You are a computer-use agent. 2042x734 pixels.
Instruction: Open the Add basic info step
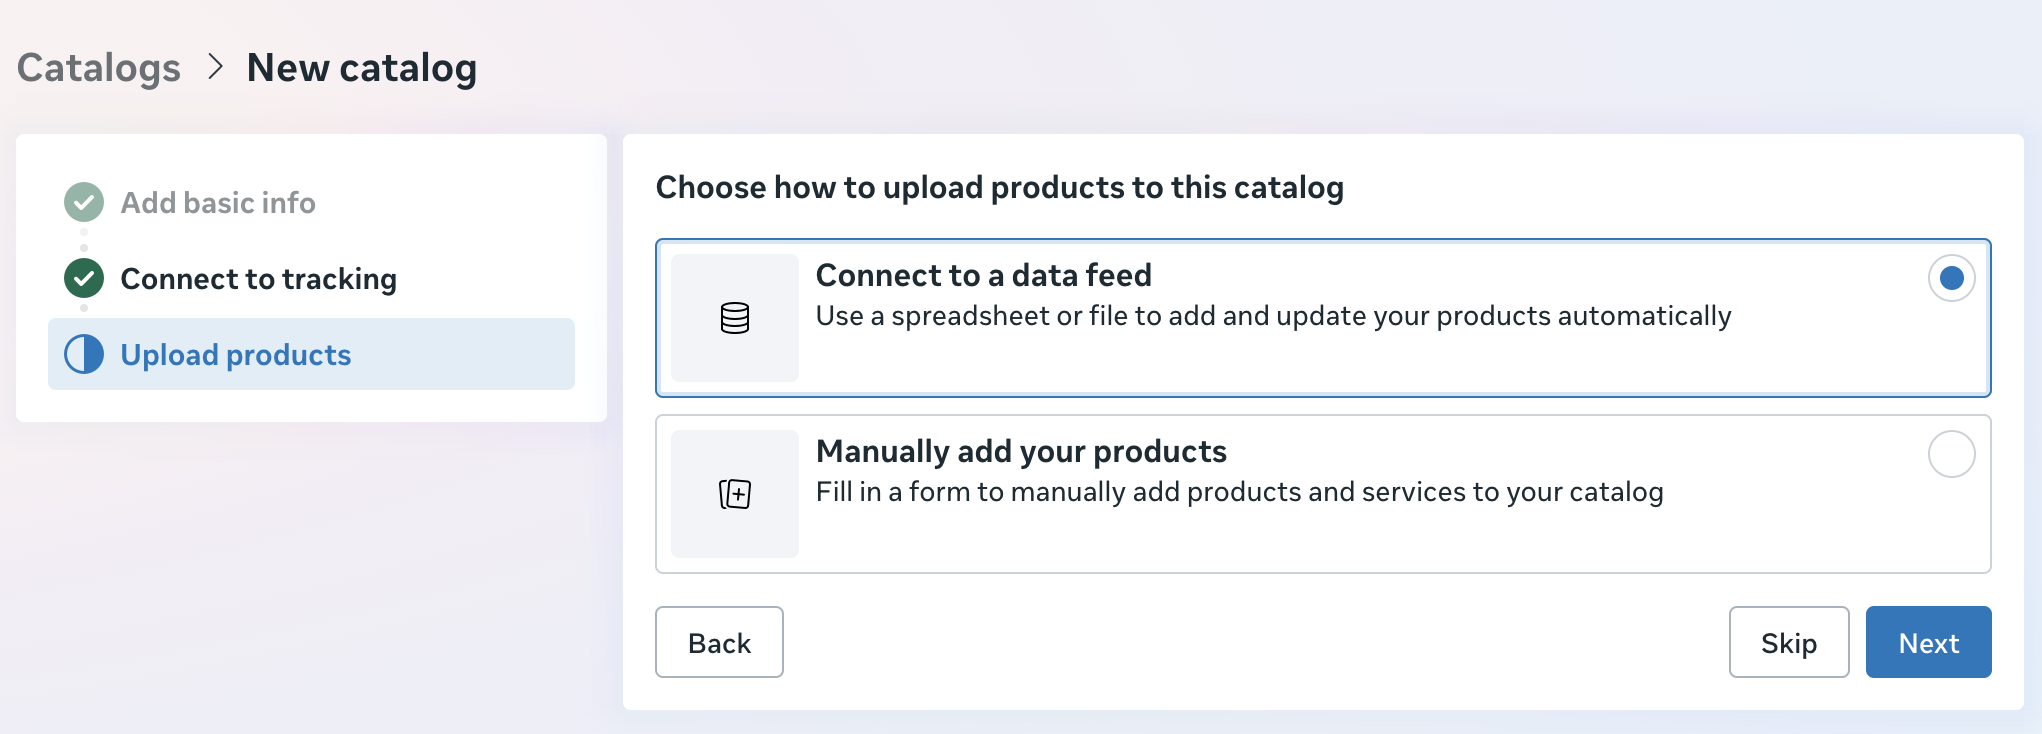click(218, 203)
